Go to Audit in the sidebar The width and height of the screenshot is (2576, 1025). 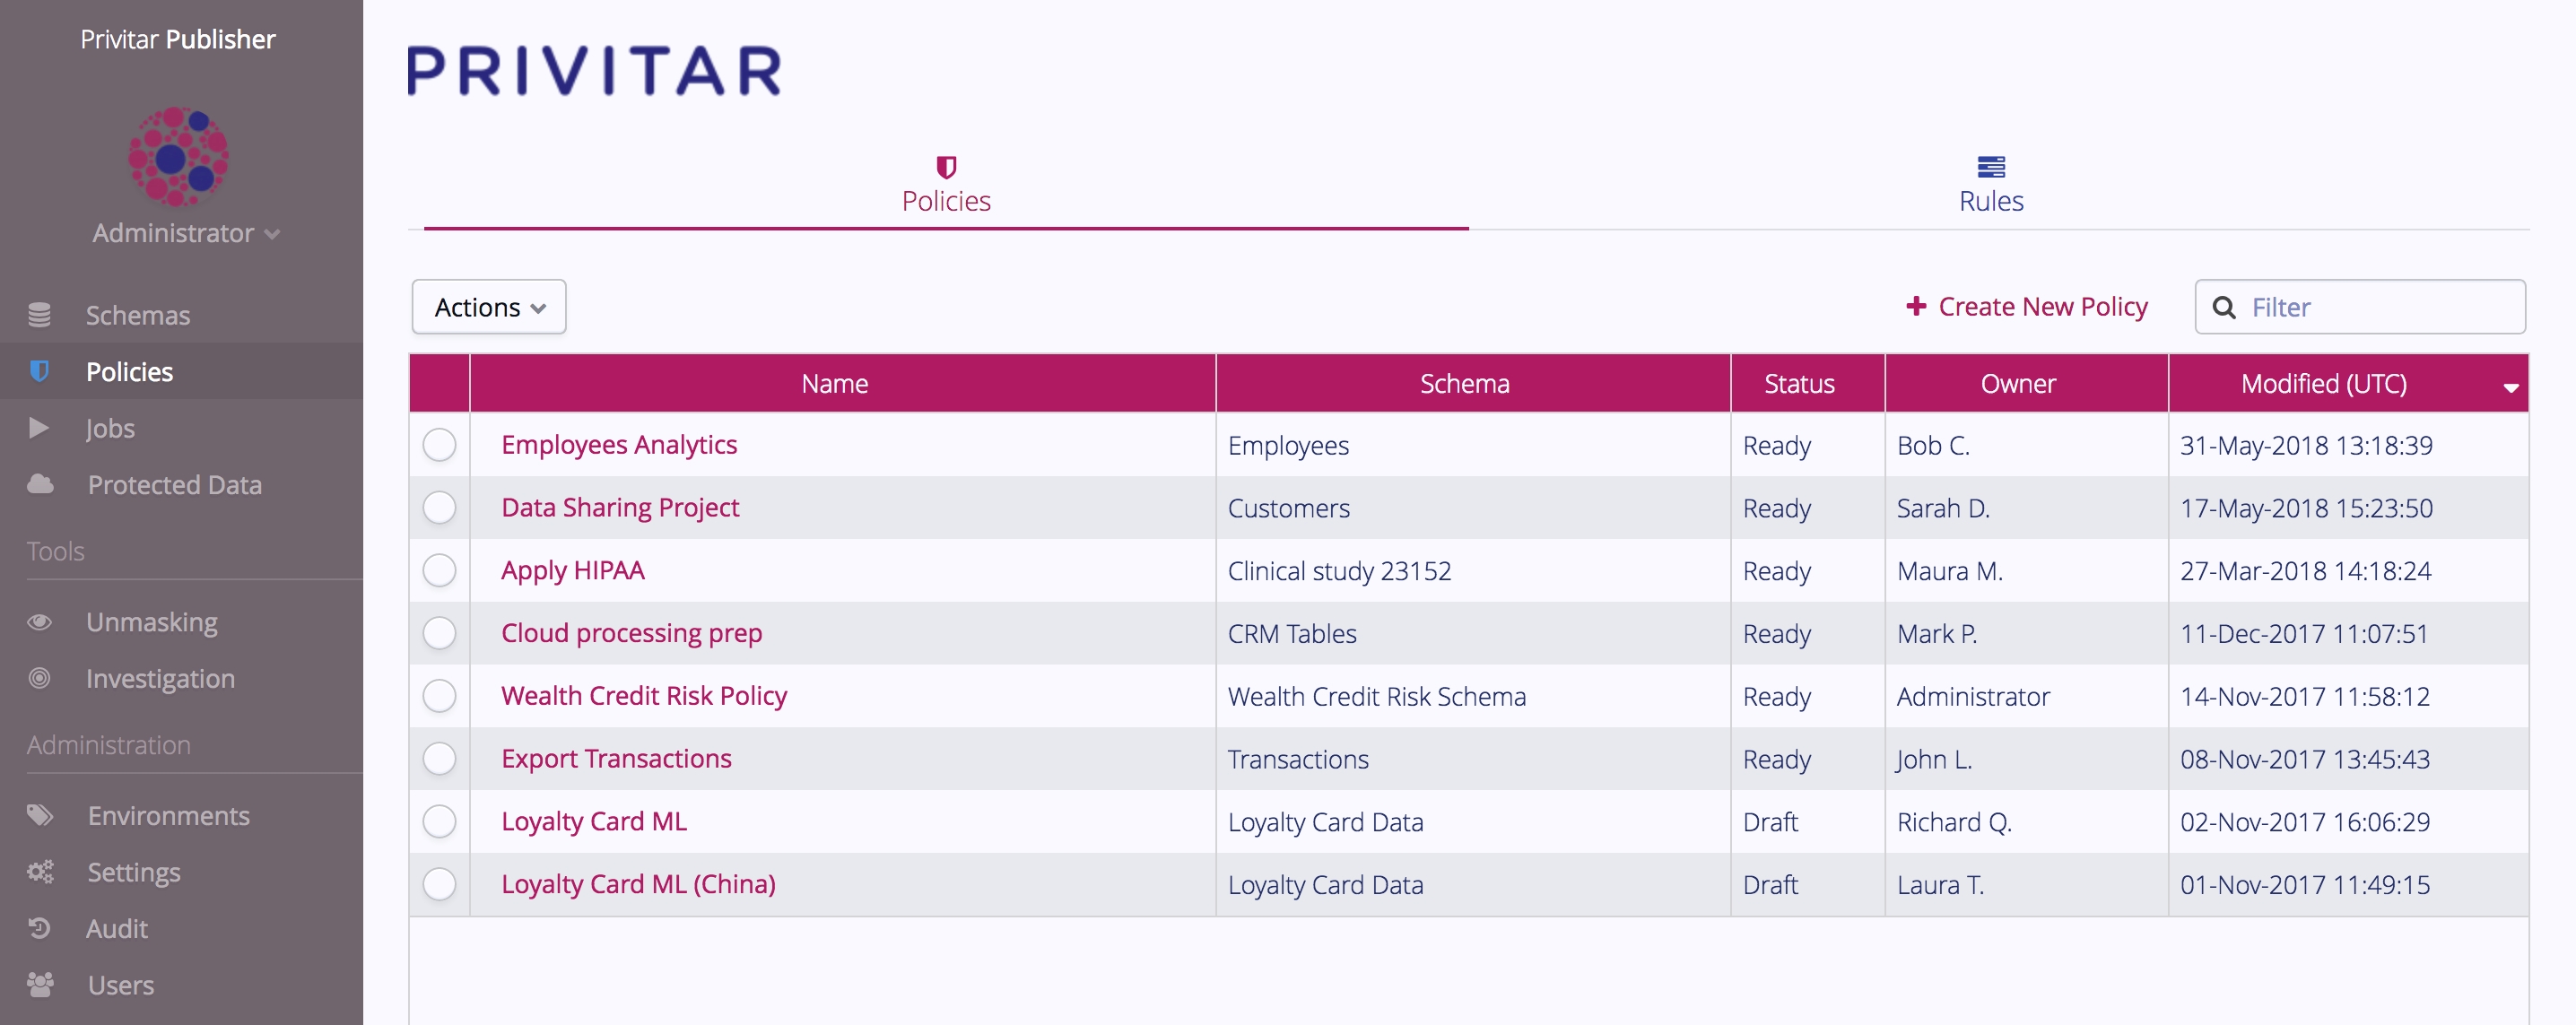click(x=117, y=928)
